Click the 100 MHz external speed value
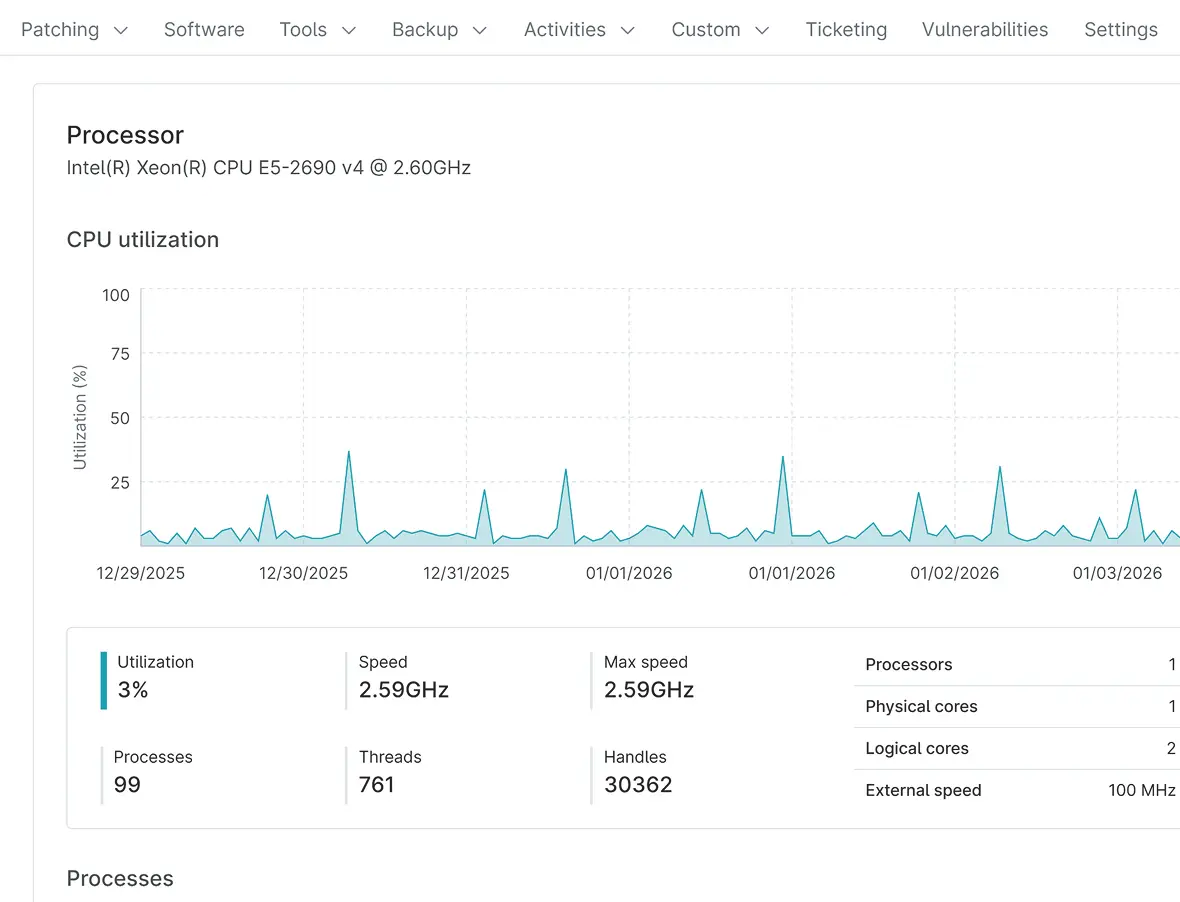 [x=1142, y=791]
